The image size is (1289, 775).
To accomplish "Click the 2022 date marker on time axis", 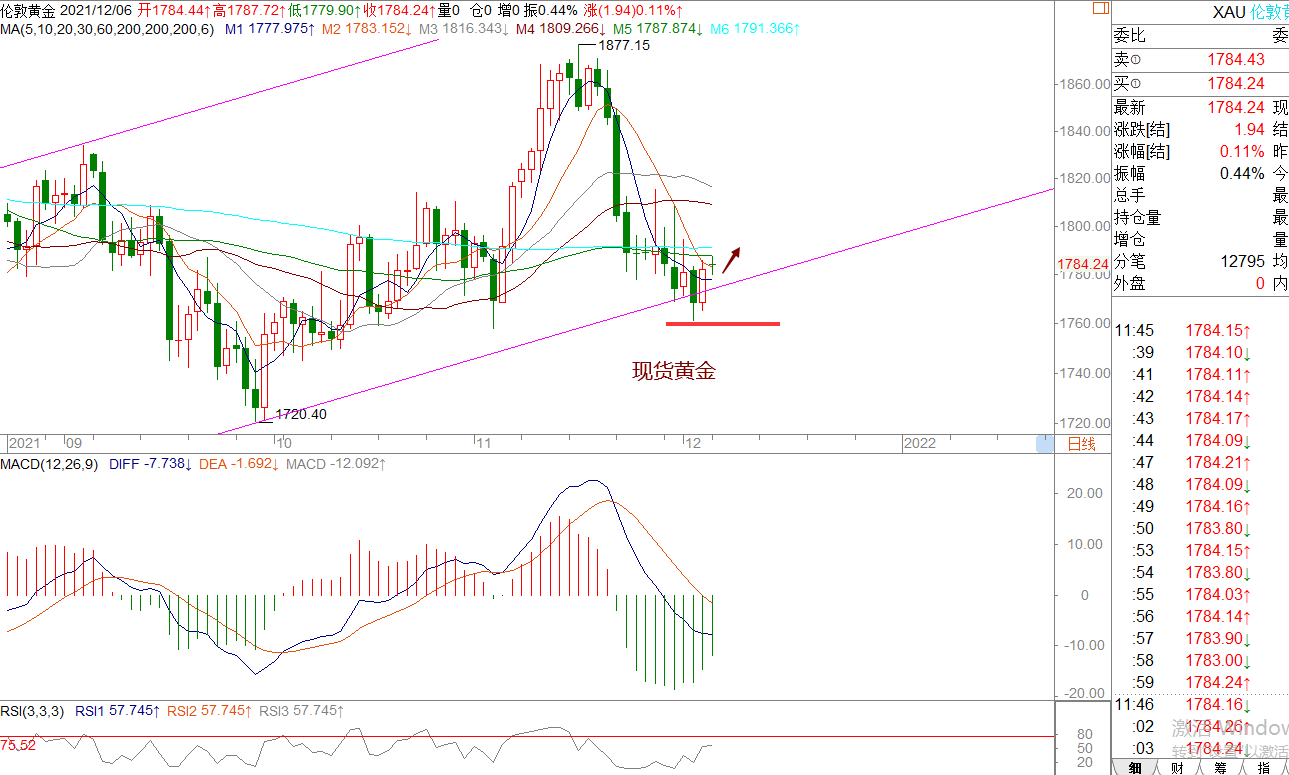I will click(920, 443).
